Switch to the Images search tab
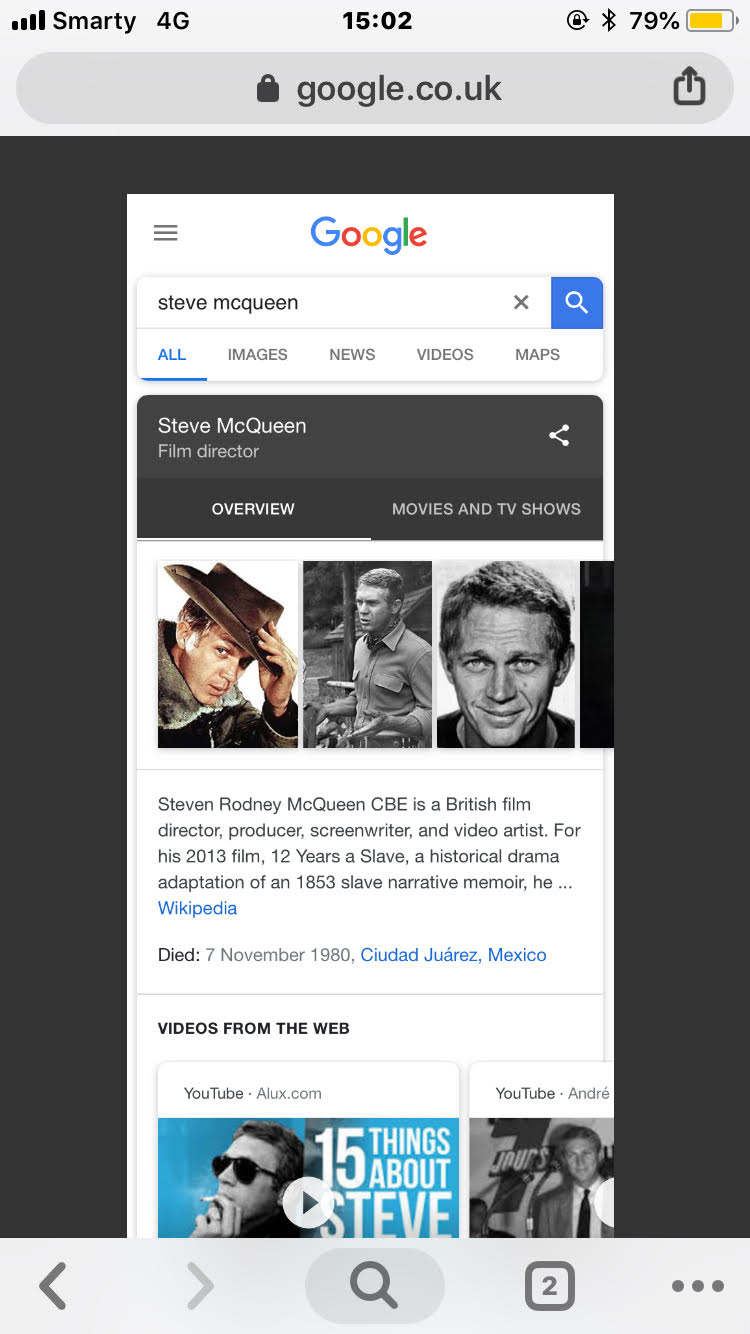Image resolution: width=750 pixels, height=1334 pixels. [x=257, y=355]
